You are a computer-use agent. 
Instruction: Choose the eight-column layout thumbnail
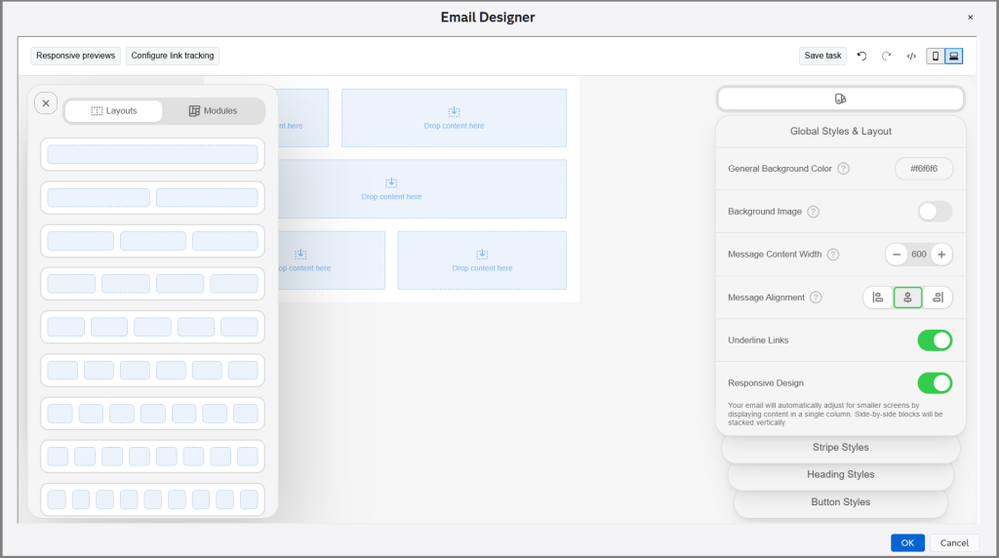(x=152, y=456)
